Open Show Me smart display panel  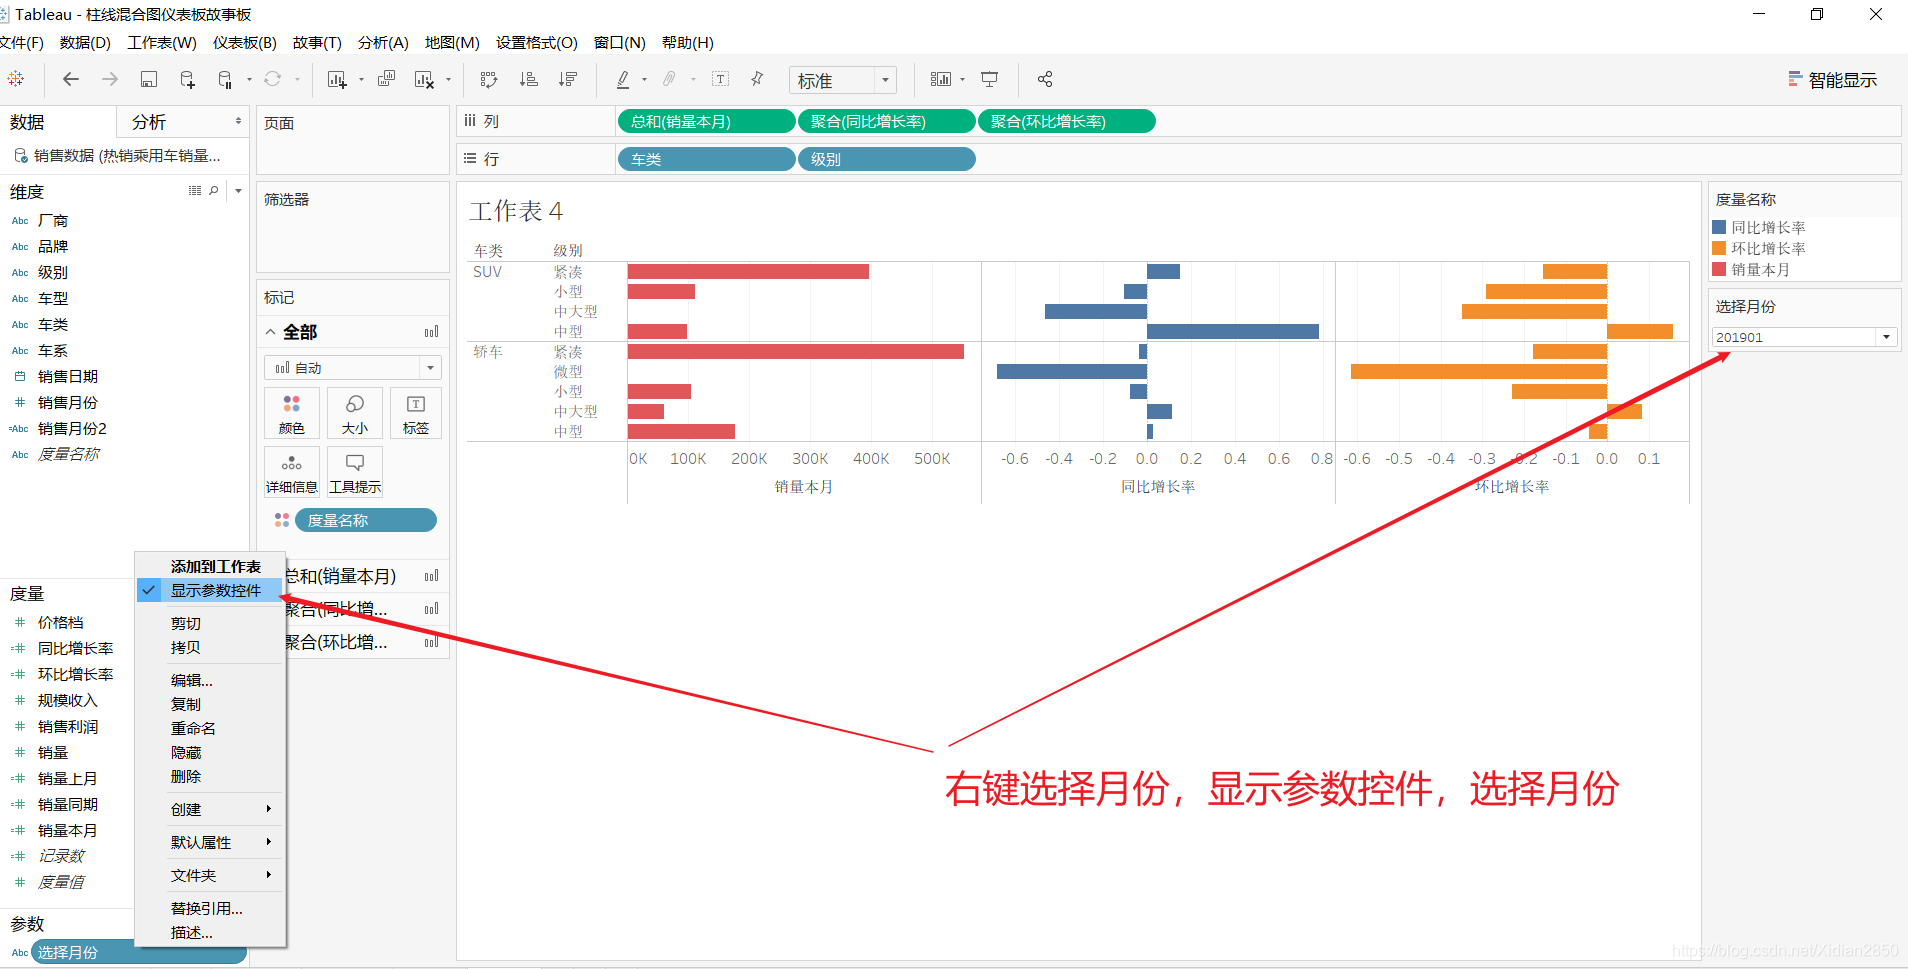point(1832,80)
